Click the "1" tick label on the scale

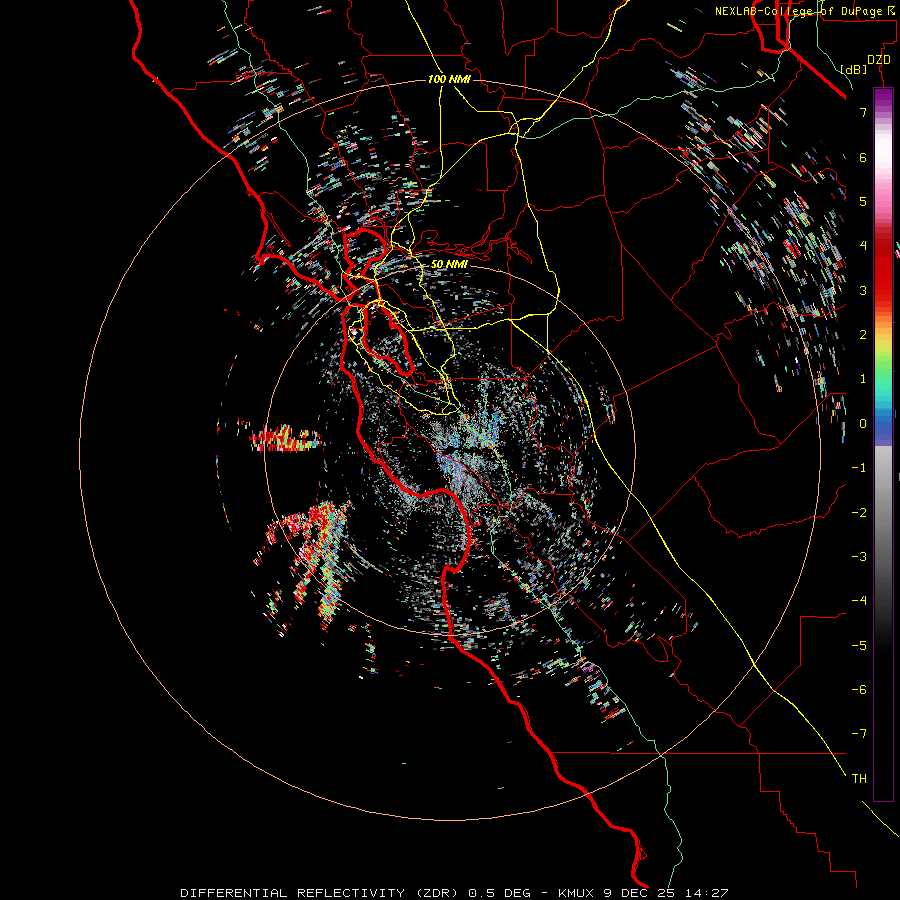(x=863, y=379)
